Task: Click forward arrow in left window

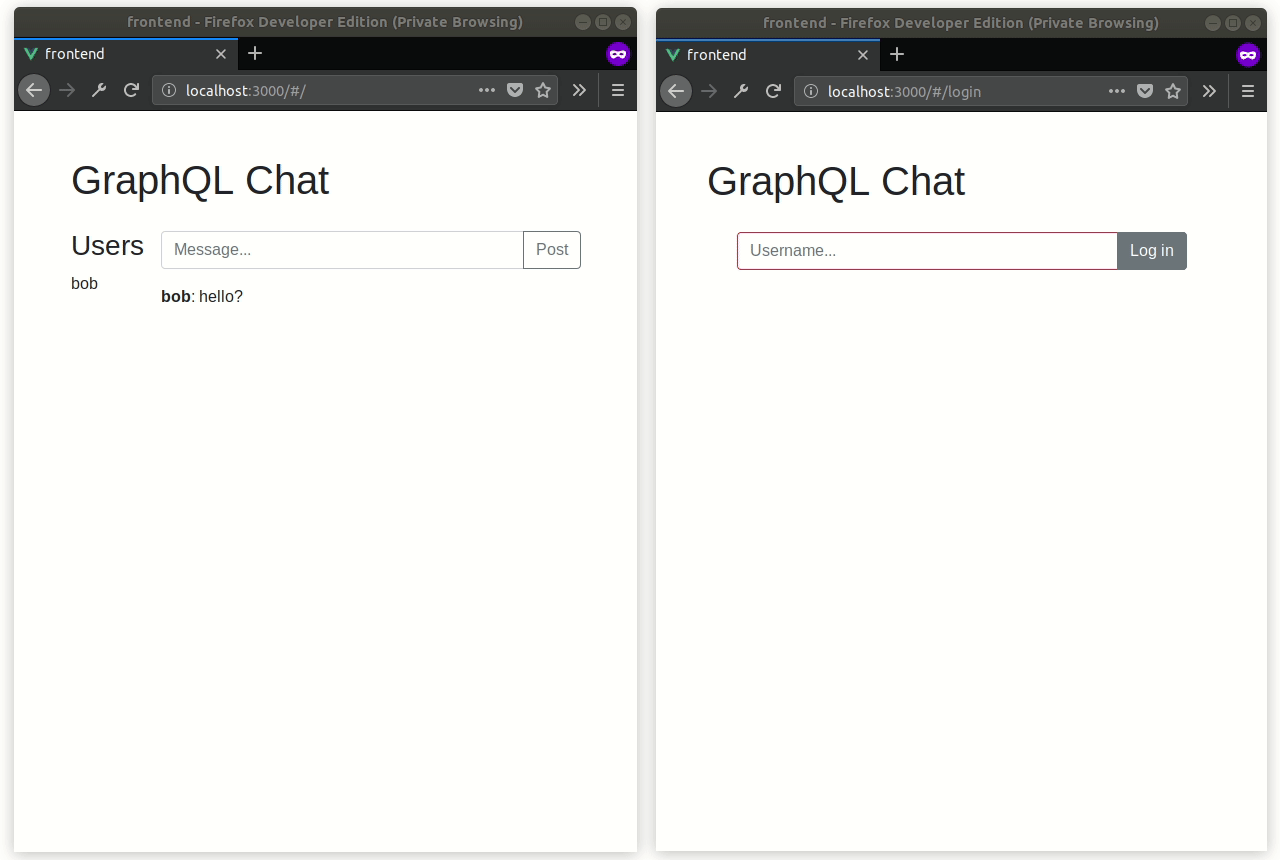Action: click(67, 90)
